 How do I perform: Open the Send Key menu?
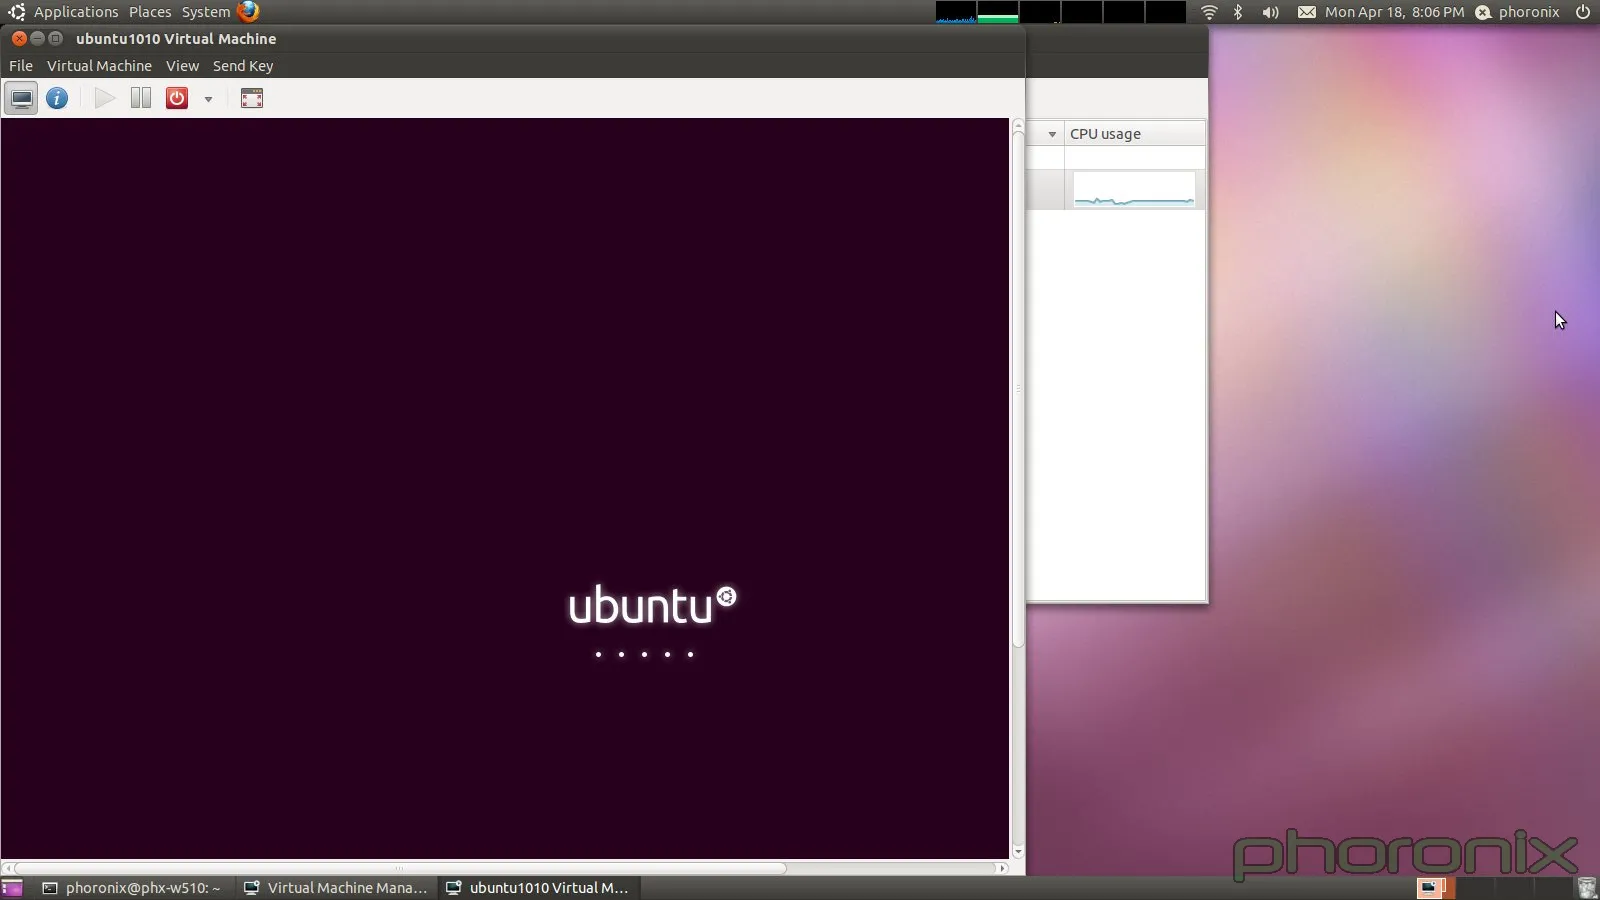pos(243,66)
